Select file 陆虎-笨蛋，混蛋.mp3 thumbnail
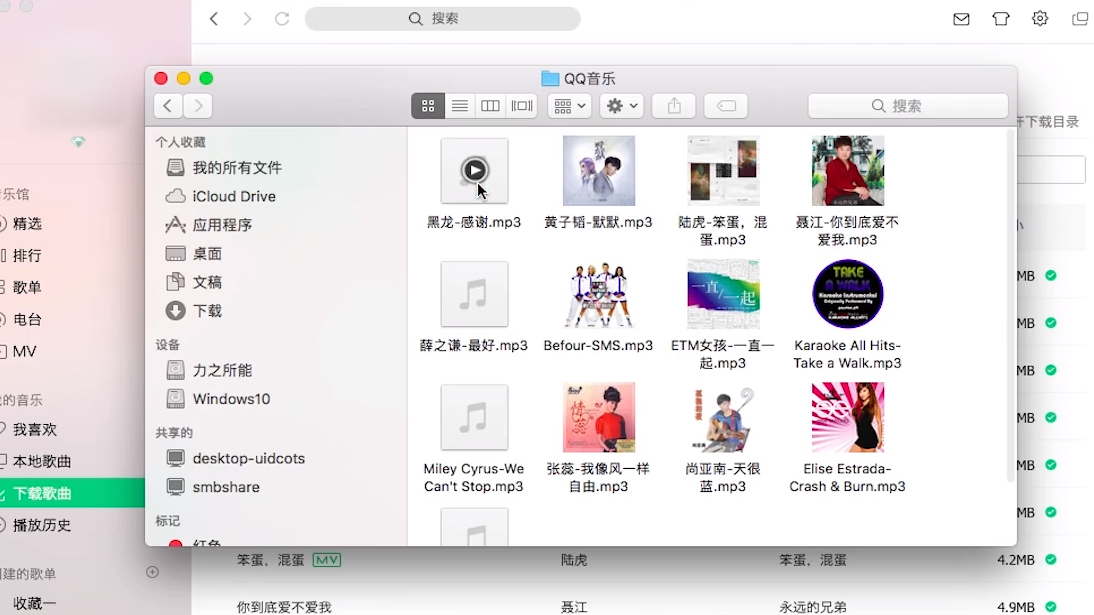Screen dimensions: 1094x615 click(723, 170)
